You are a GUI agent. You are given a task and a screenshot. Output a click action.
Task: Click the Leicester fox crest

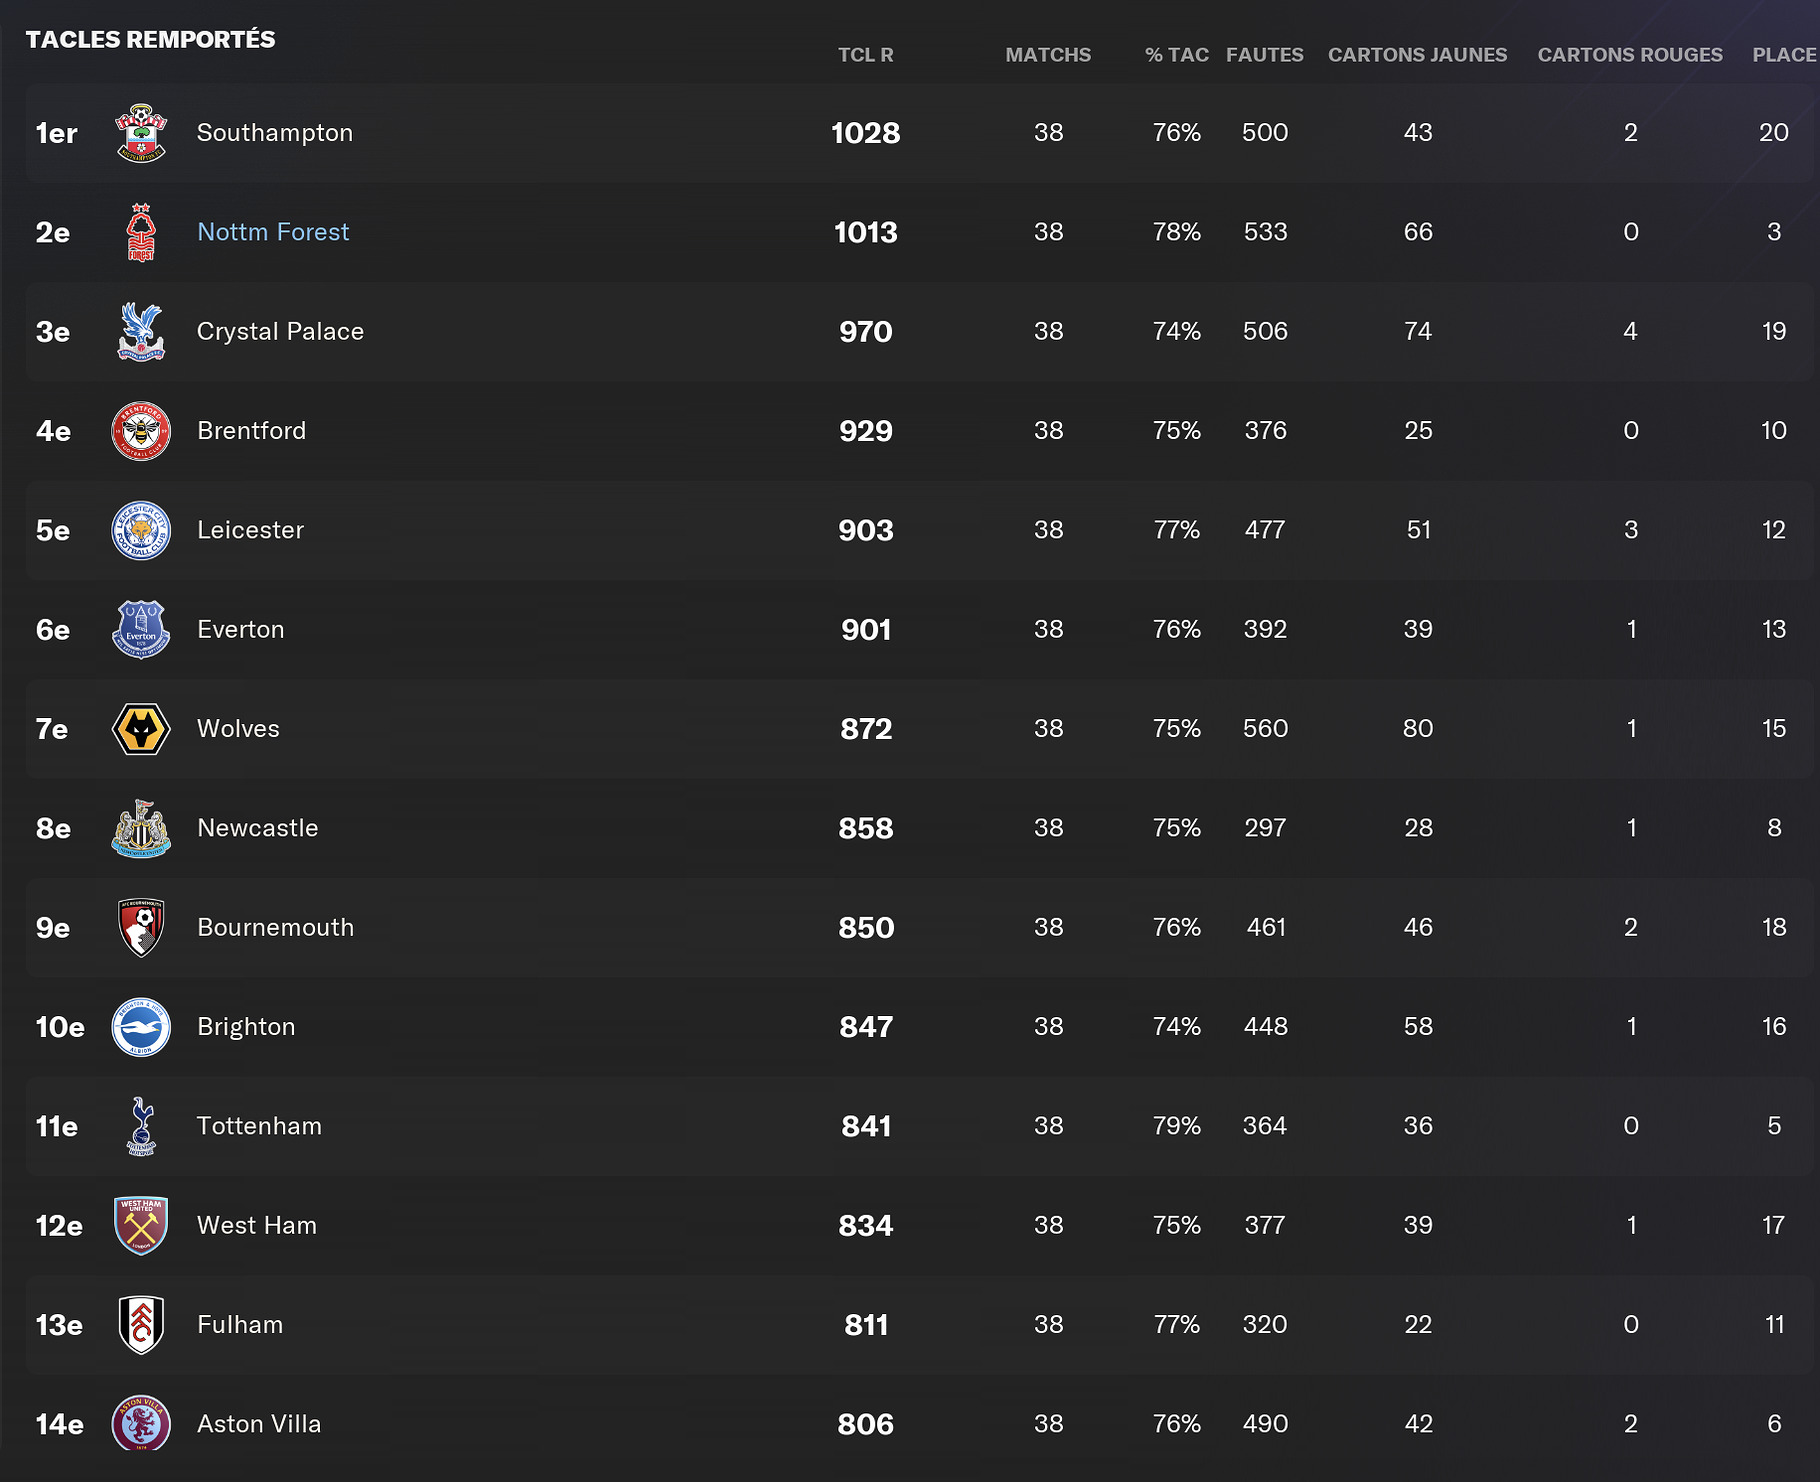[x=141, y=530]
